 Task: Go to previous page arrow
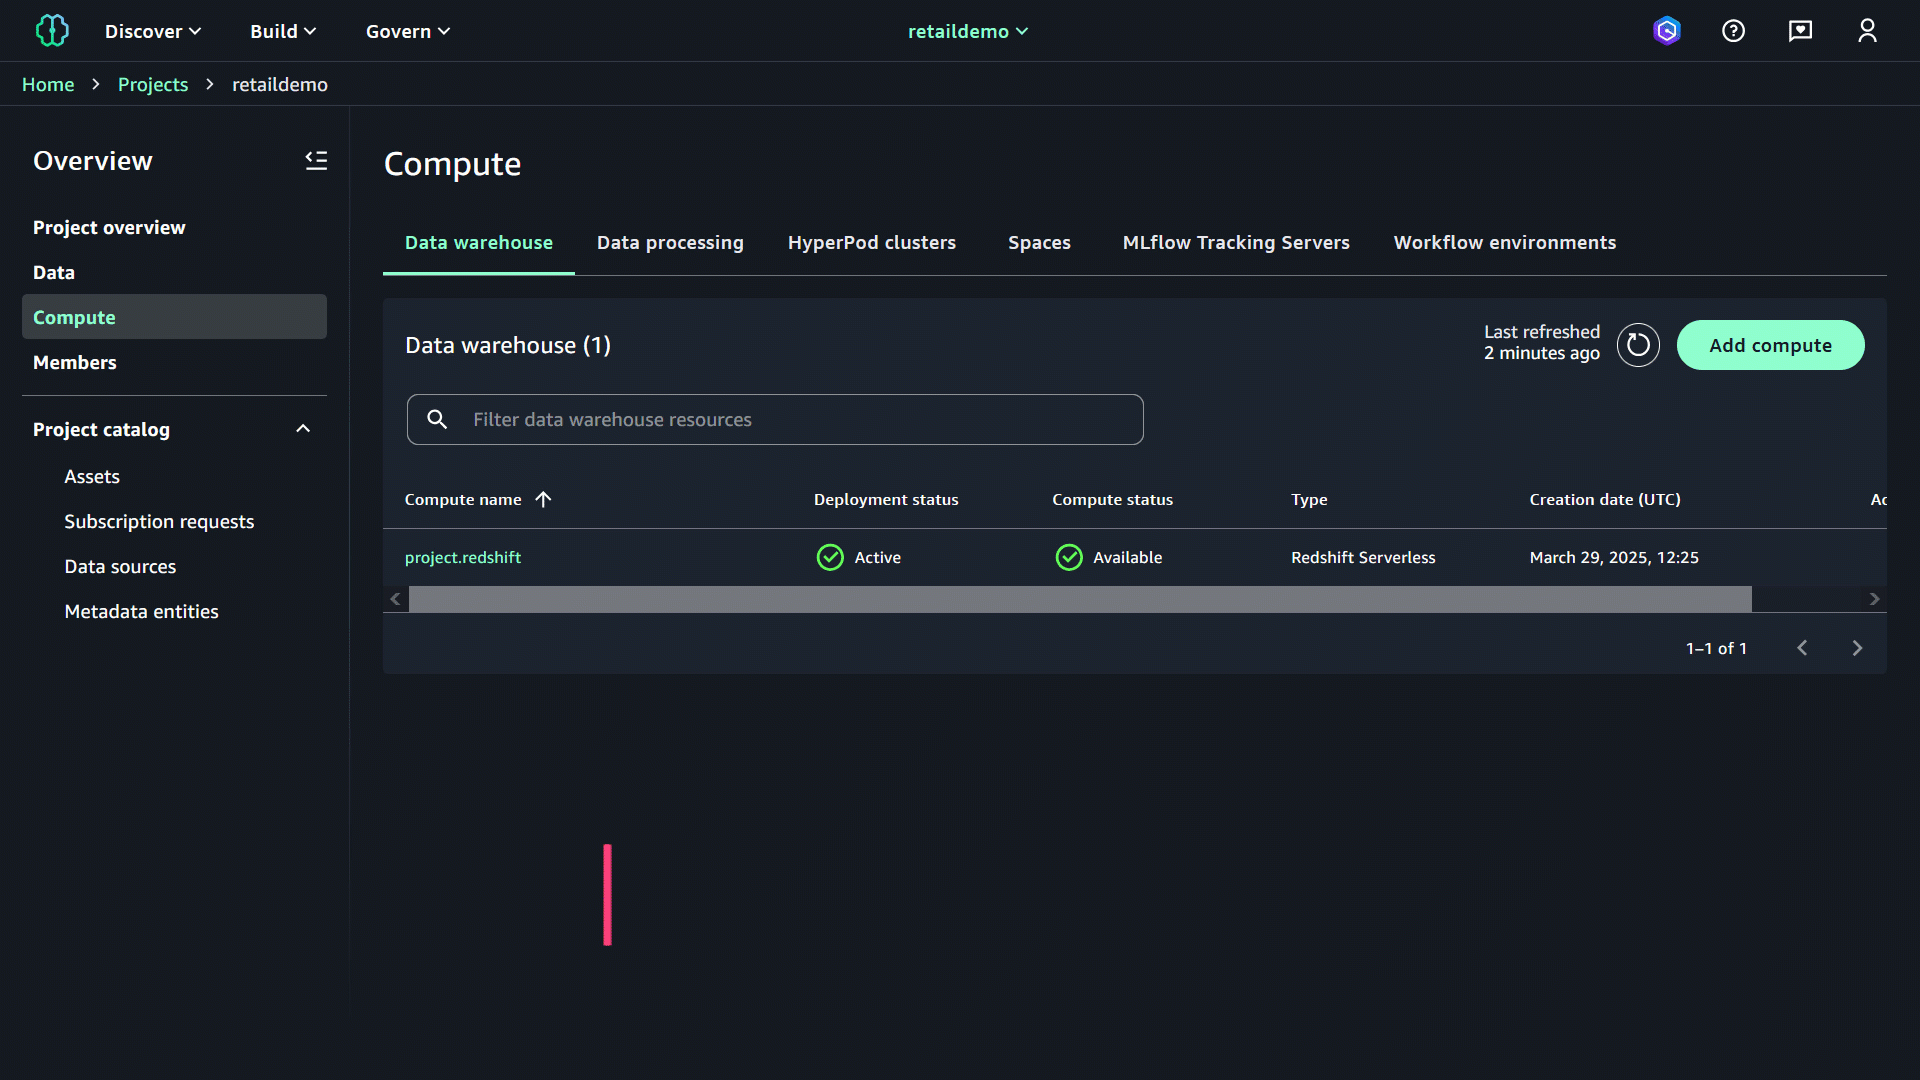coord(1802,648)
